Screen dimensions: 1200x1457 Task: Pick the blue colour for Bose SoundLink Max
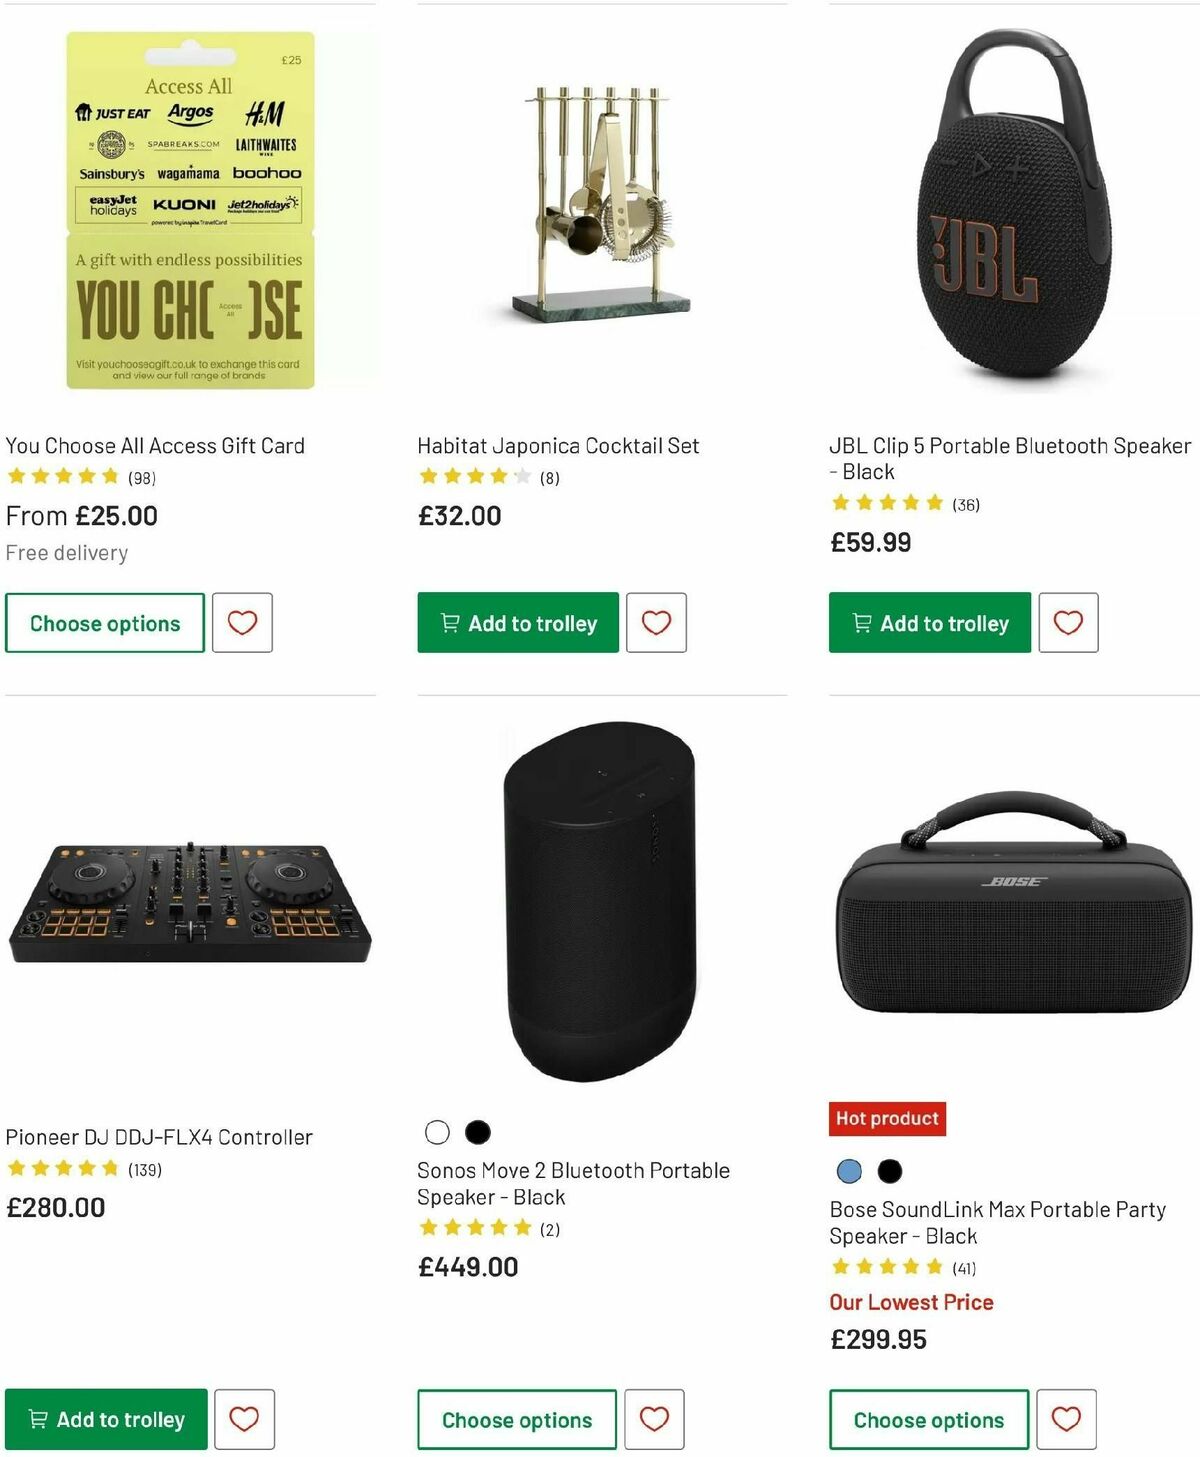coord(849,1169)
